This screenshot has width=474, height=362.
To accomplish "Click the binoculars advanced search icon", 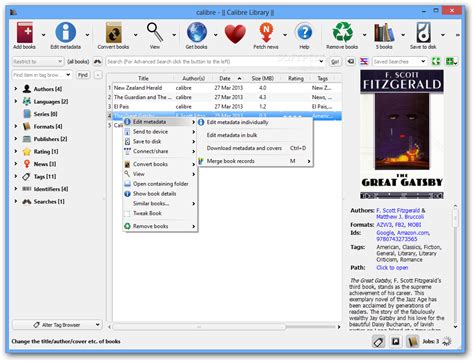I will 97,62.
